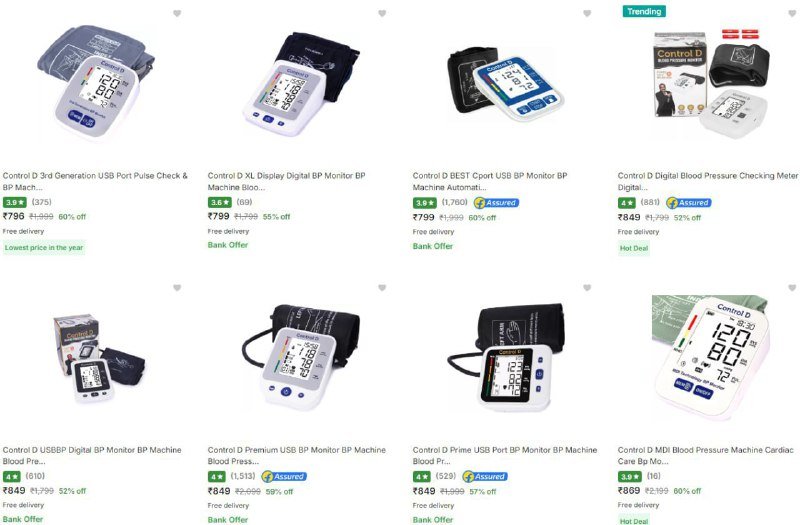Click Lowest price in the year label
Screen dimensions: 800x525
point(44,247)
